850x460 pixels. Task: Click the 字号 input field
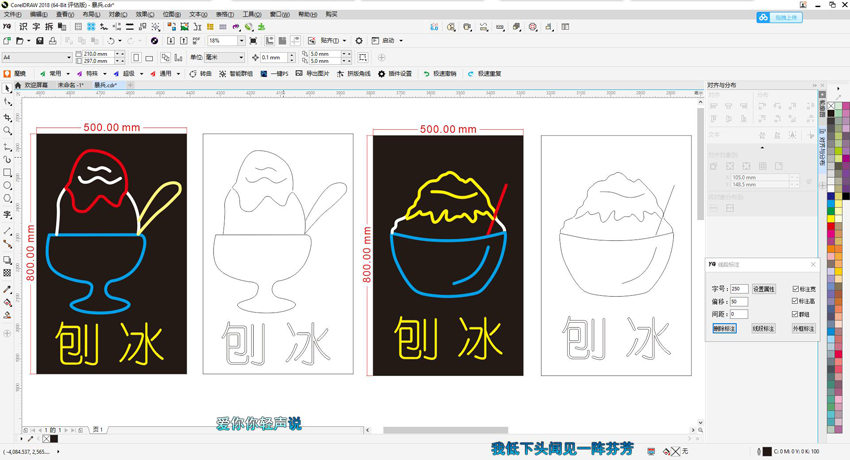(739, 289)
